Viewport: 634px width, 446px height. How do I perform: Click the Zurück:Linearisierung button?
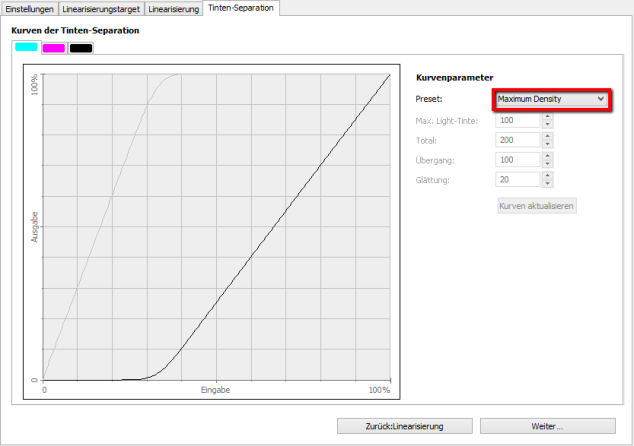pos(404,426)
